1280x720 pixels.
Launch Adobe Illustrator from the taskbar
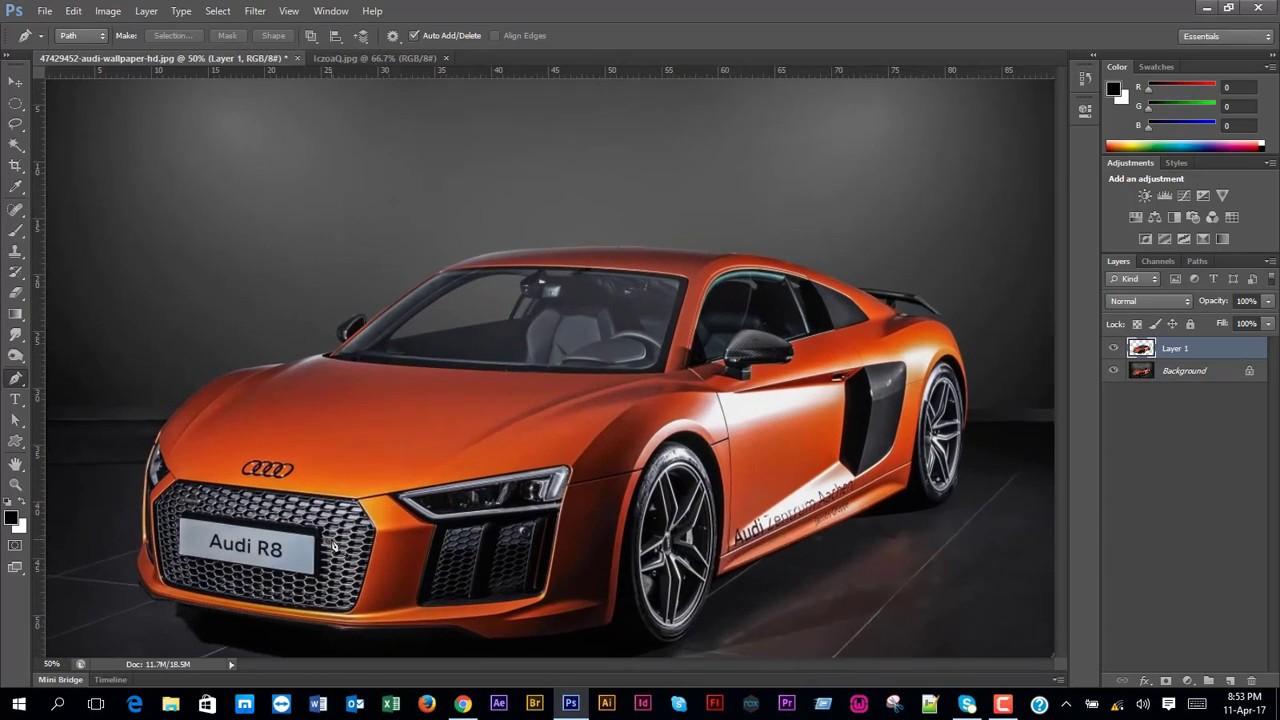click(606, 703)
